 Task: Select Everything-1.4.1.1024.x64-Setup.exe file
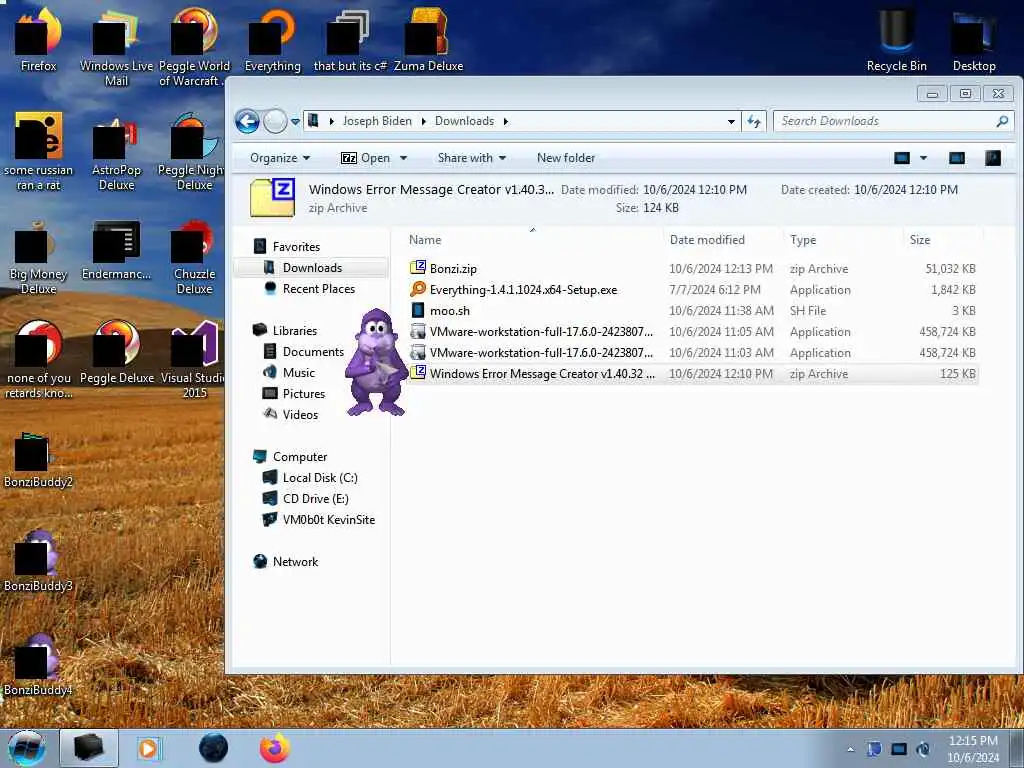click(693, 289)
